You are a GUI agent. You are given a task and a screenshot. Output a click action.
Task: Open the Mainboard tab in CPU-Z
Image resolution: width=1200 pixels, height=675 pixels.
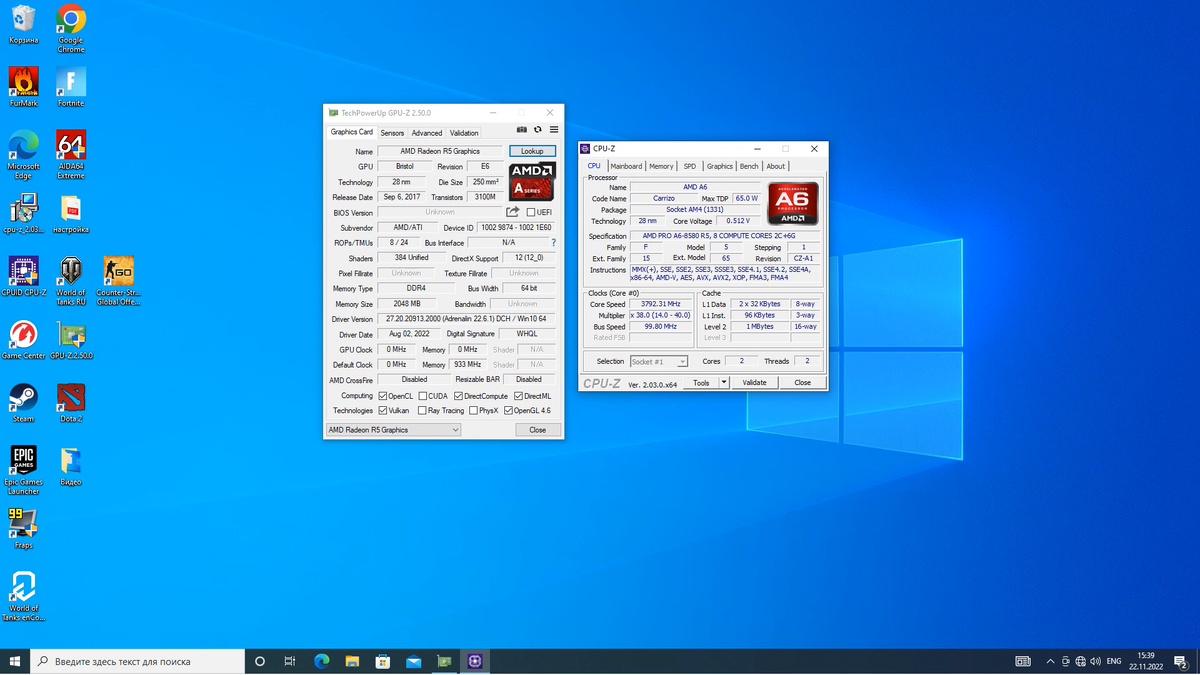pos(626,166)
